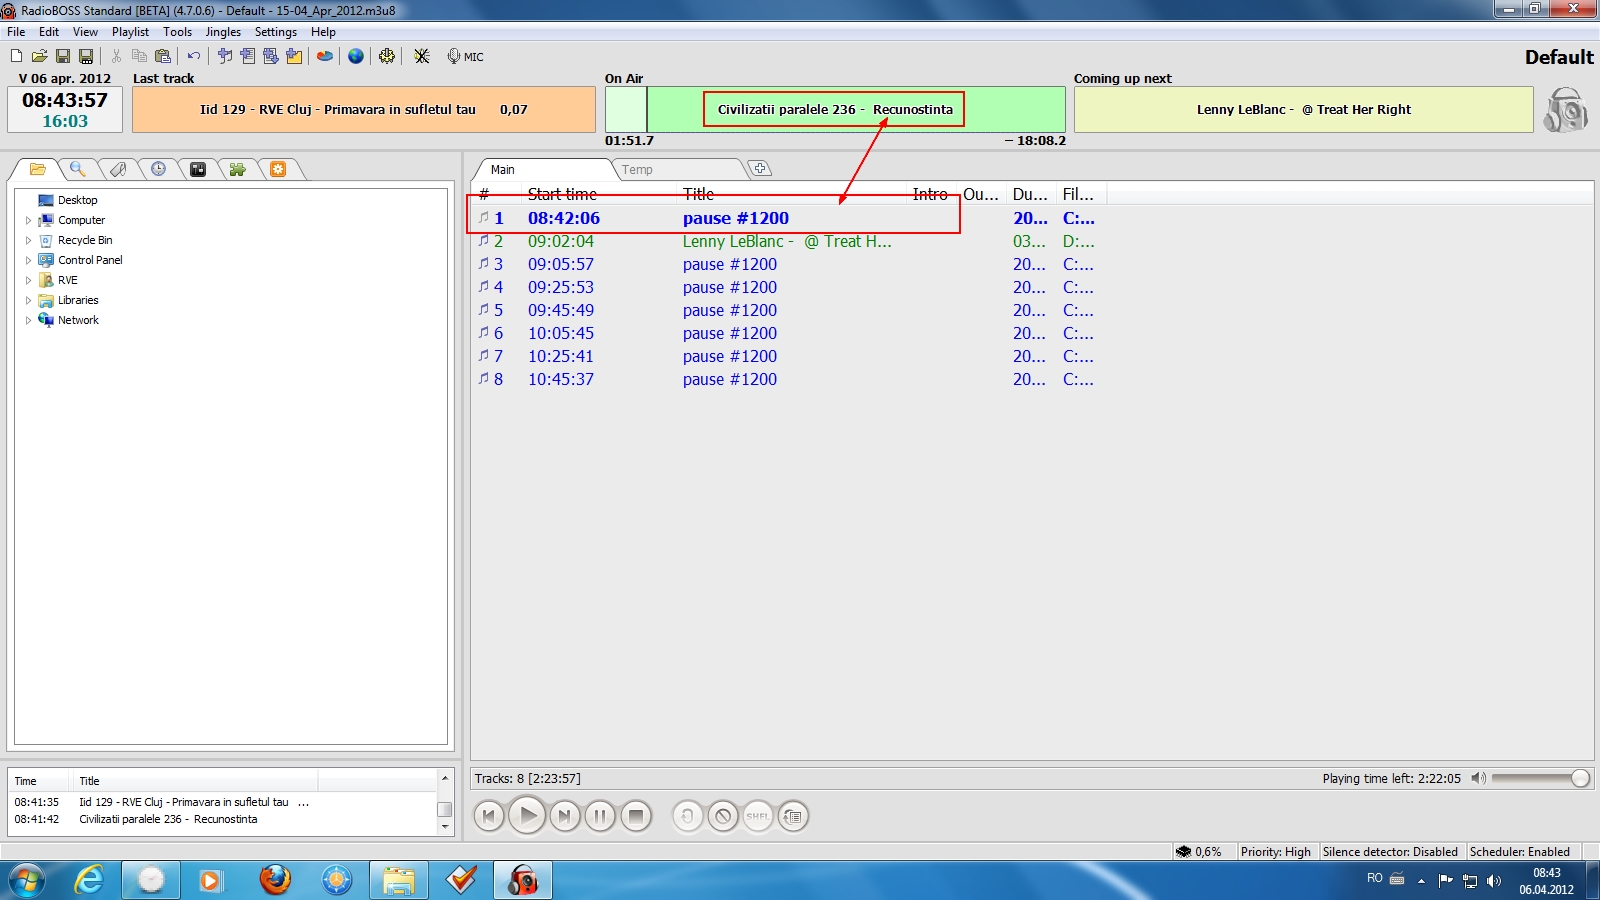Open the Windows Start menu orb

27,880
